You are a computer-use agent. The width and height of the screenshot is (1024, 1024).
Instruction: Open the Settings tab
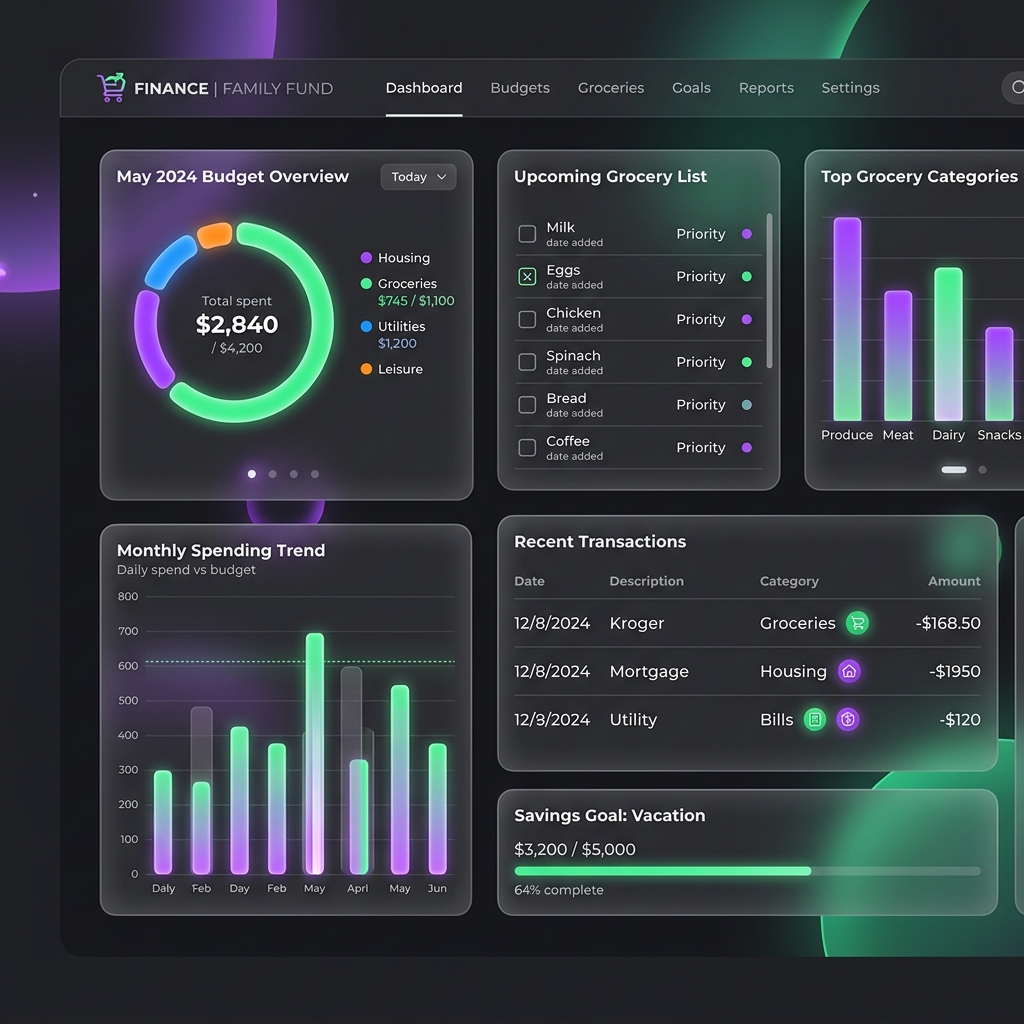[850, 88]
